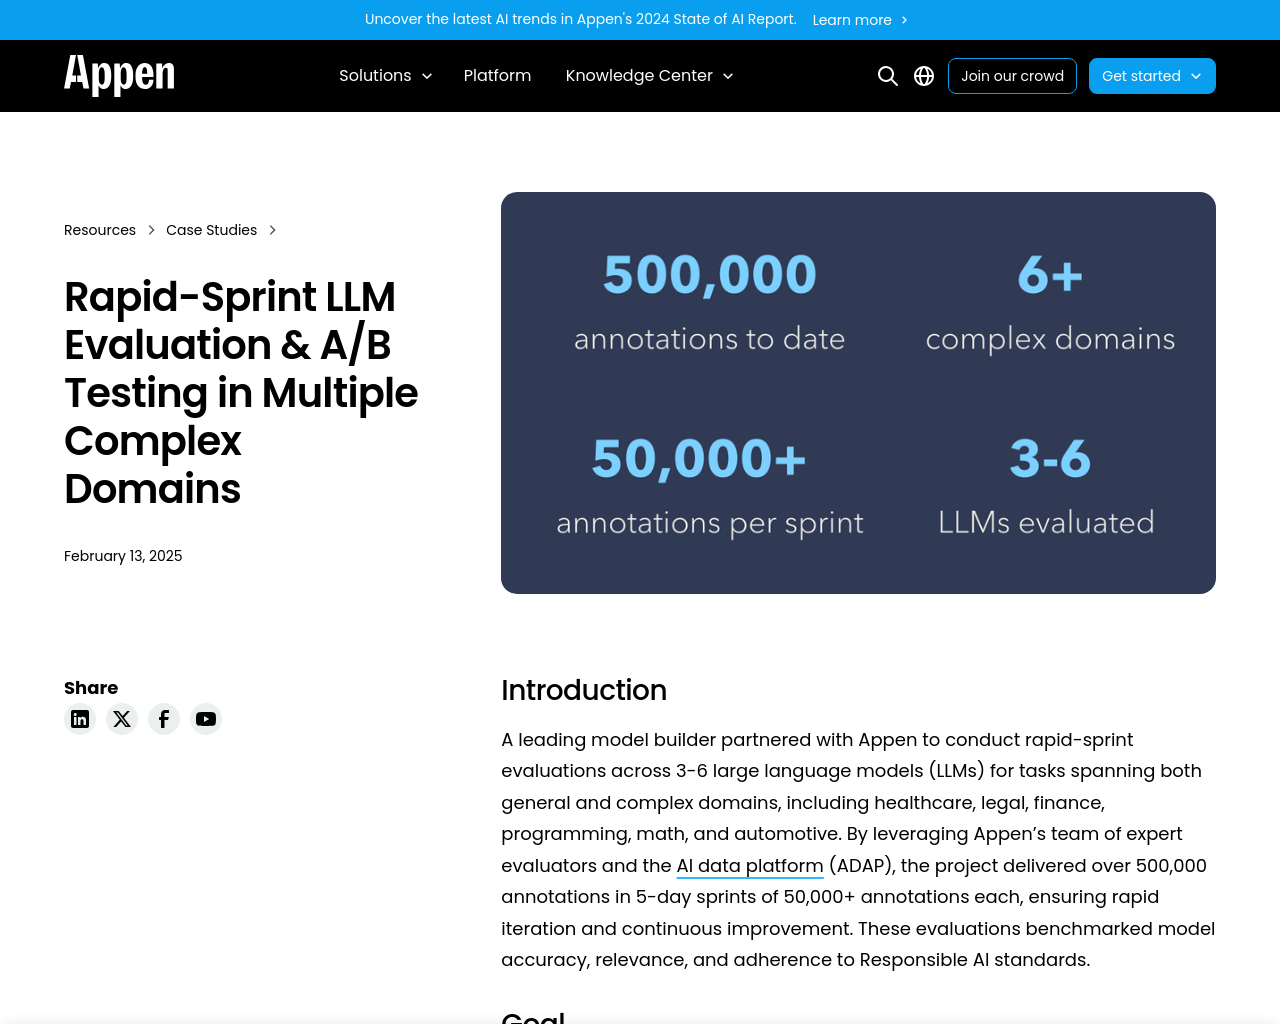The image size is (1280, 1024).
Task: Click the banner State of AI Report text
Action: coord(581,19)
